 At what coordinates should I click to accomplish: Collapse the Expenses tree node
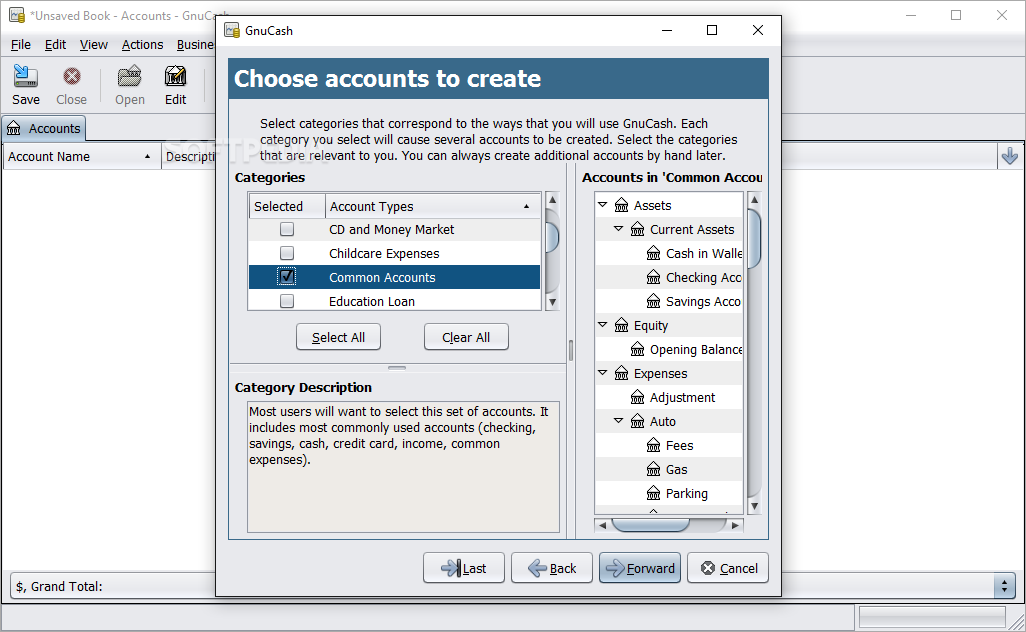coord(603,373)
